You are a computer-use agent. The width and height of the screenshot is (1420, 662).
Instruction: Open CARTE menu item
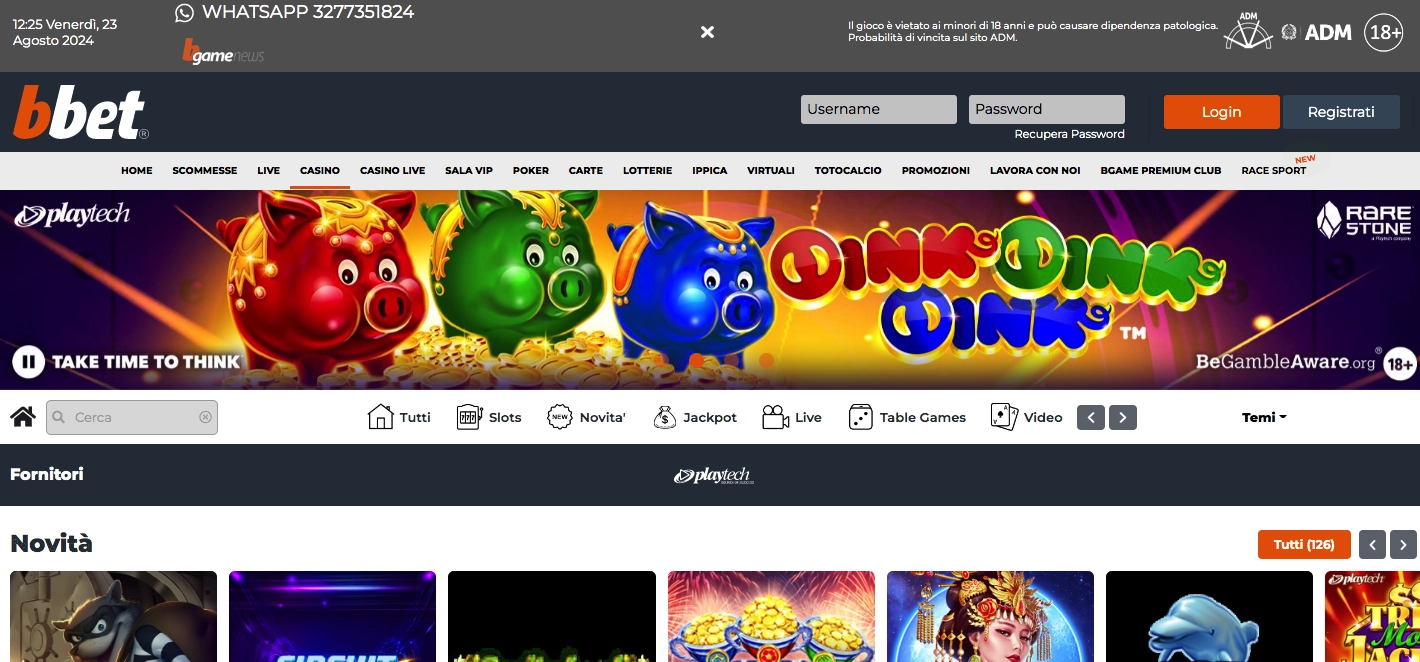pos(586,171)
